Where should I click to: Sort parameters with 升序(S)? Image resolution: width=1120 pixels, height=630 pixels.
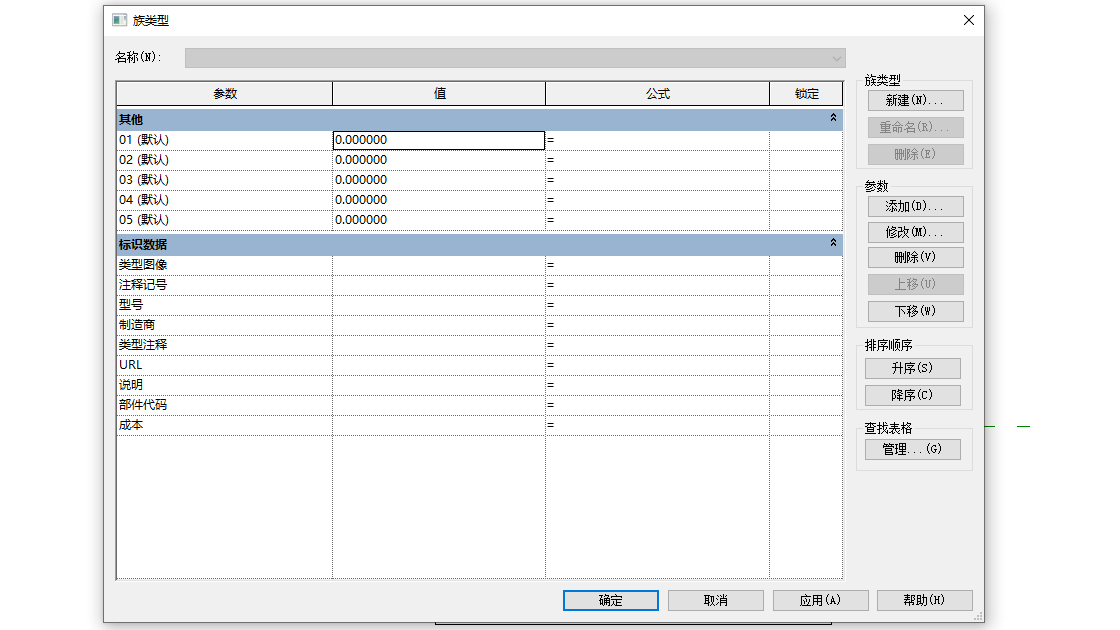(913, 369)
